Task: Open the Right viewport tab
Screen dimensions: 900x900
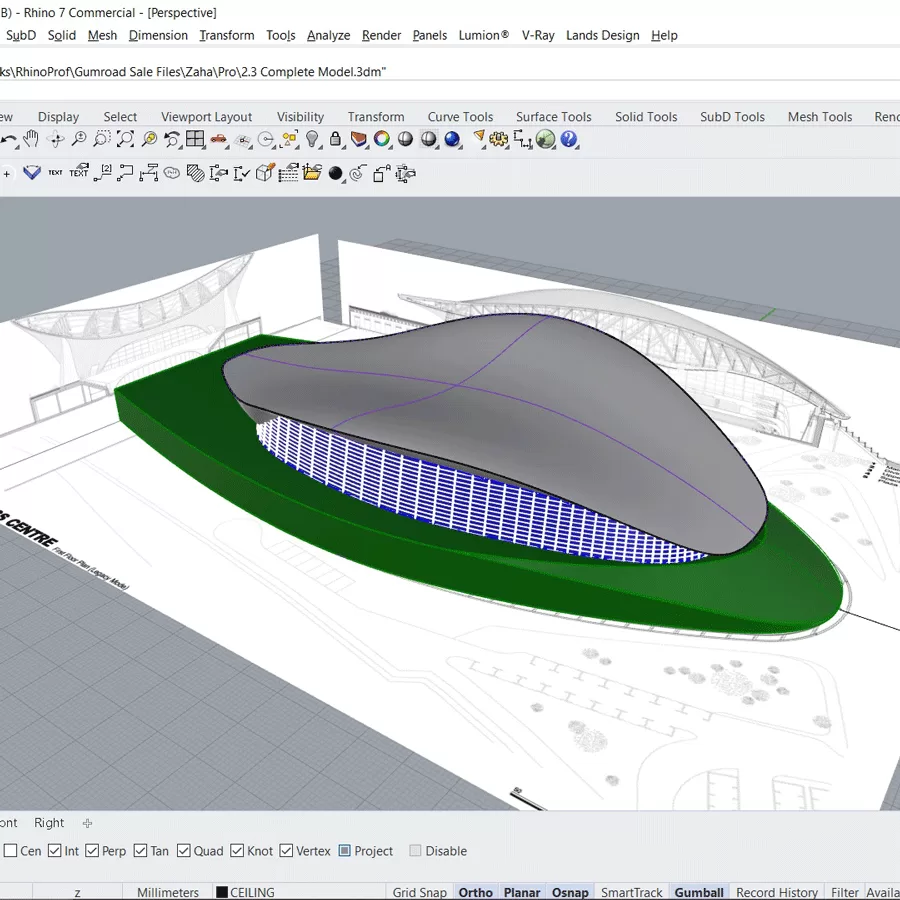Action: point(49,823)
